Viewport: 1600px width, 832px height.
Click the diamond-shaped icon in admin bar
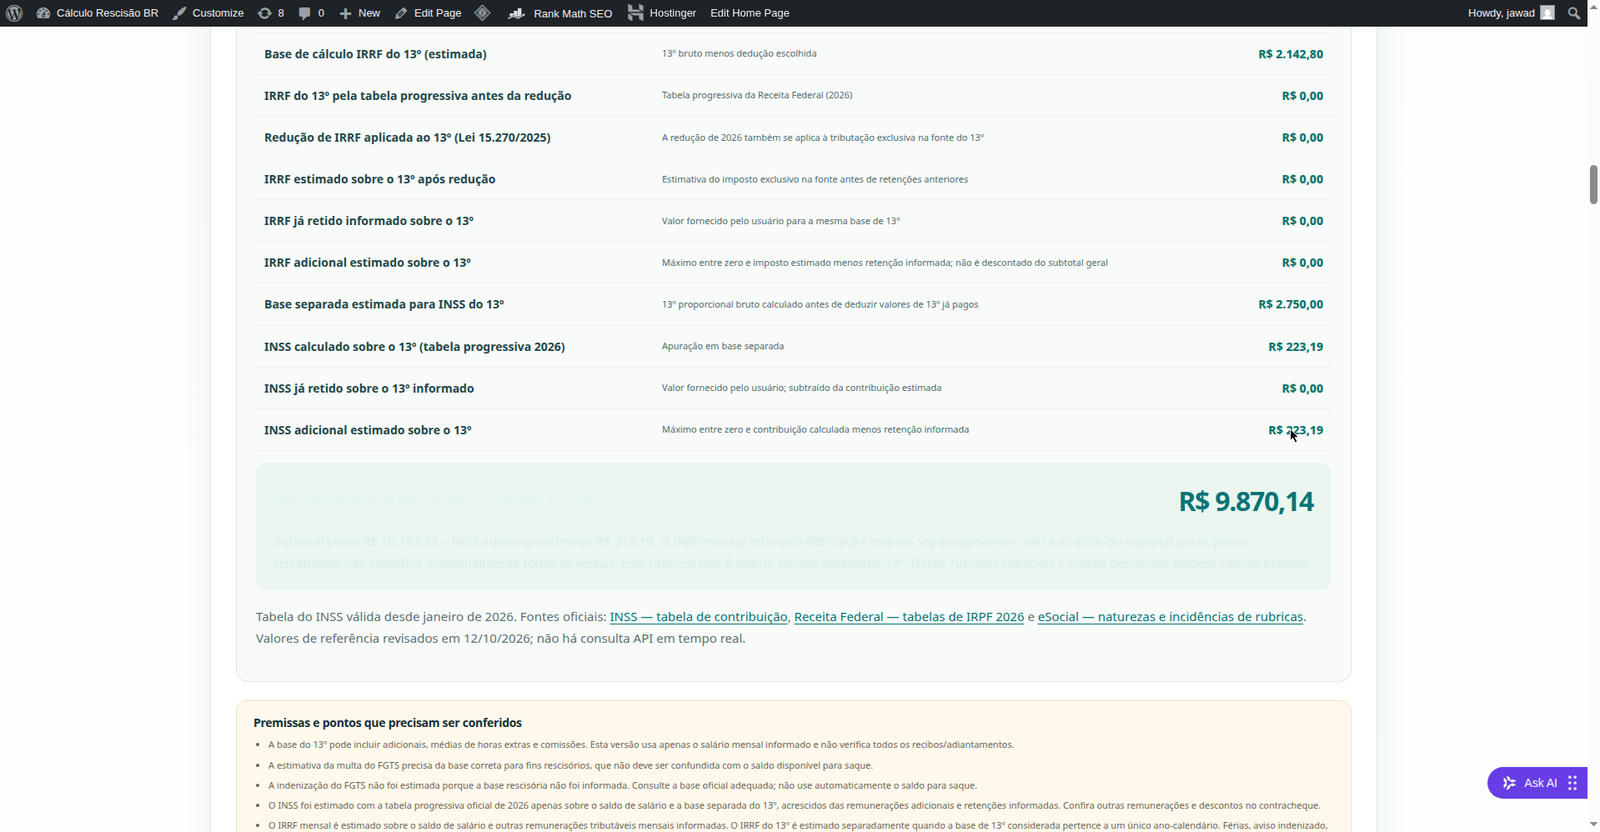coord(482,13)
